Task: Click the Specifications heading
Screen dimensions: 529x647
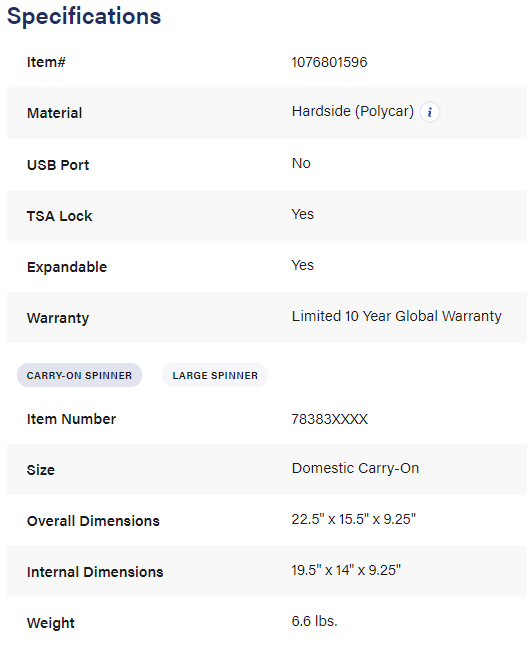Action: [84, 16]
